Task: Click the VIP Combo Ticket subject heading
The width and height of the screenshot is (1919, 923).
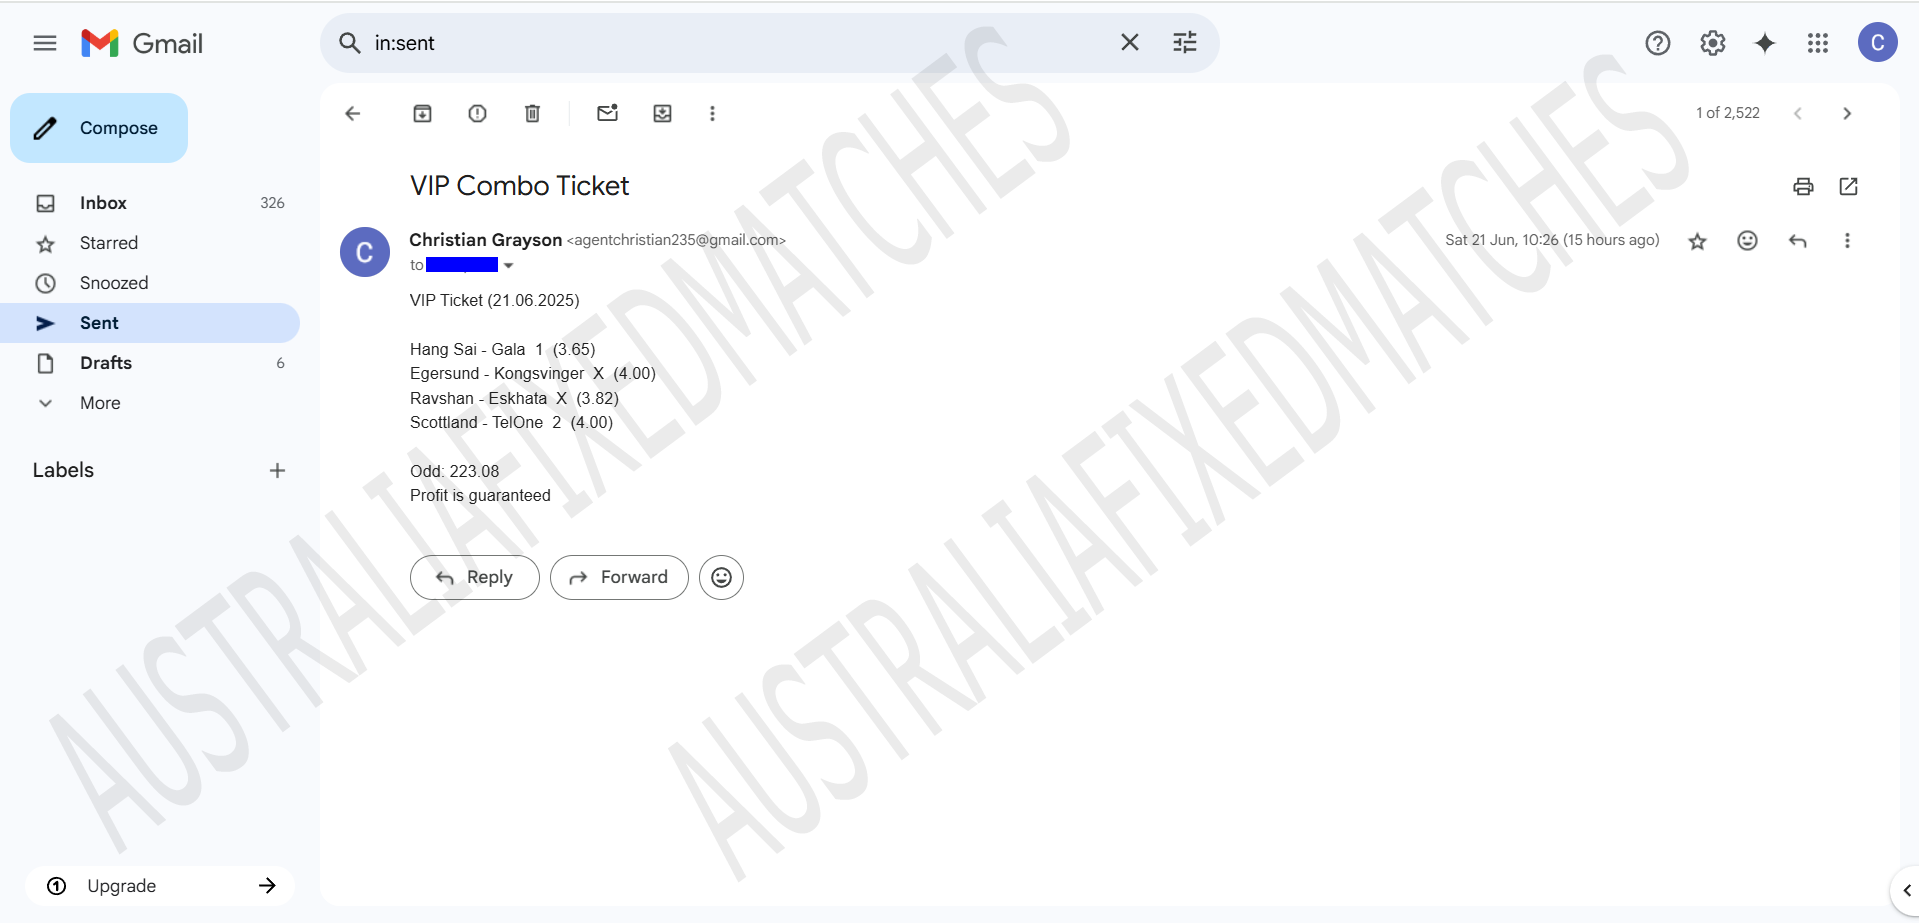Action: (x=519, y=186)
